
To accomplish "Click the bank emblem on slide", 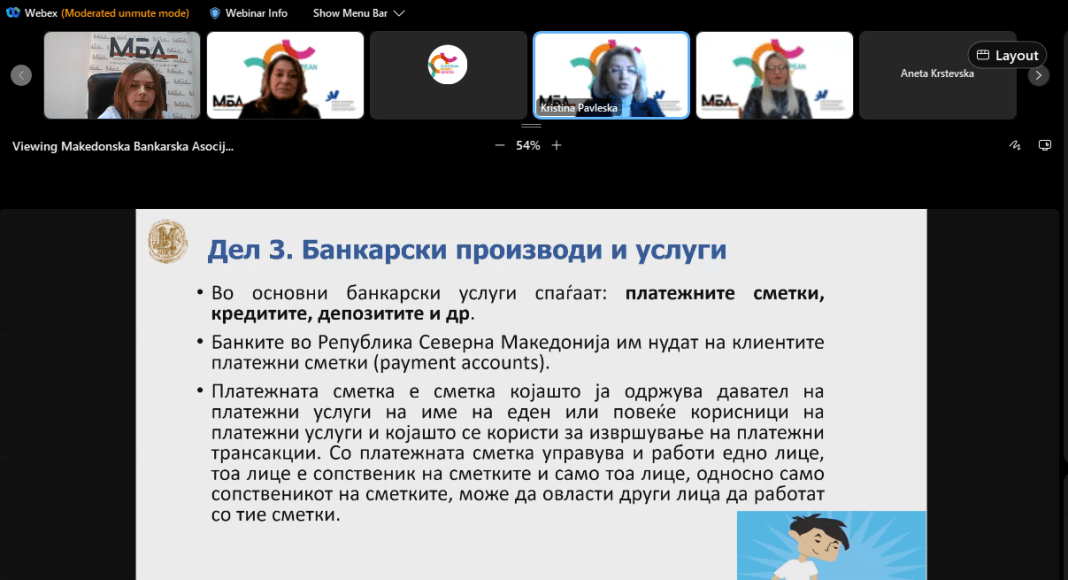I will point(167,242).
